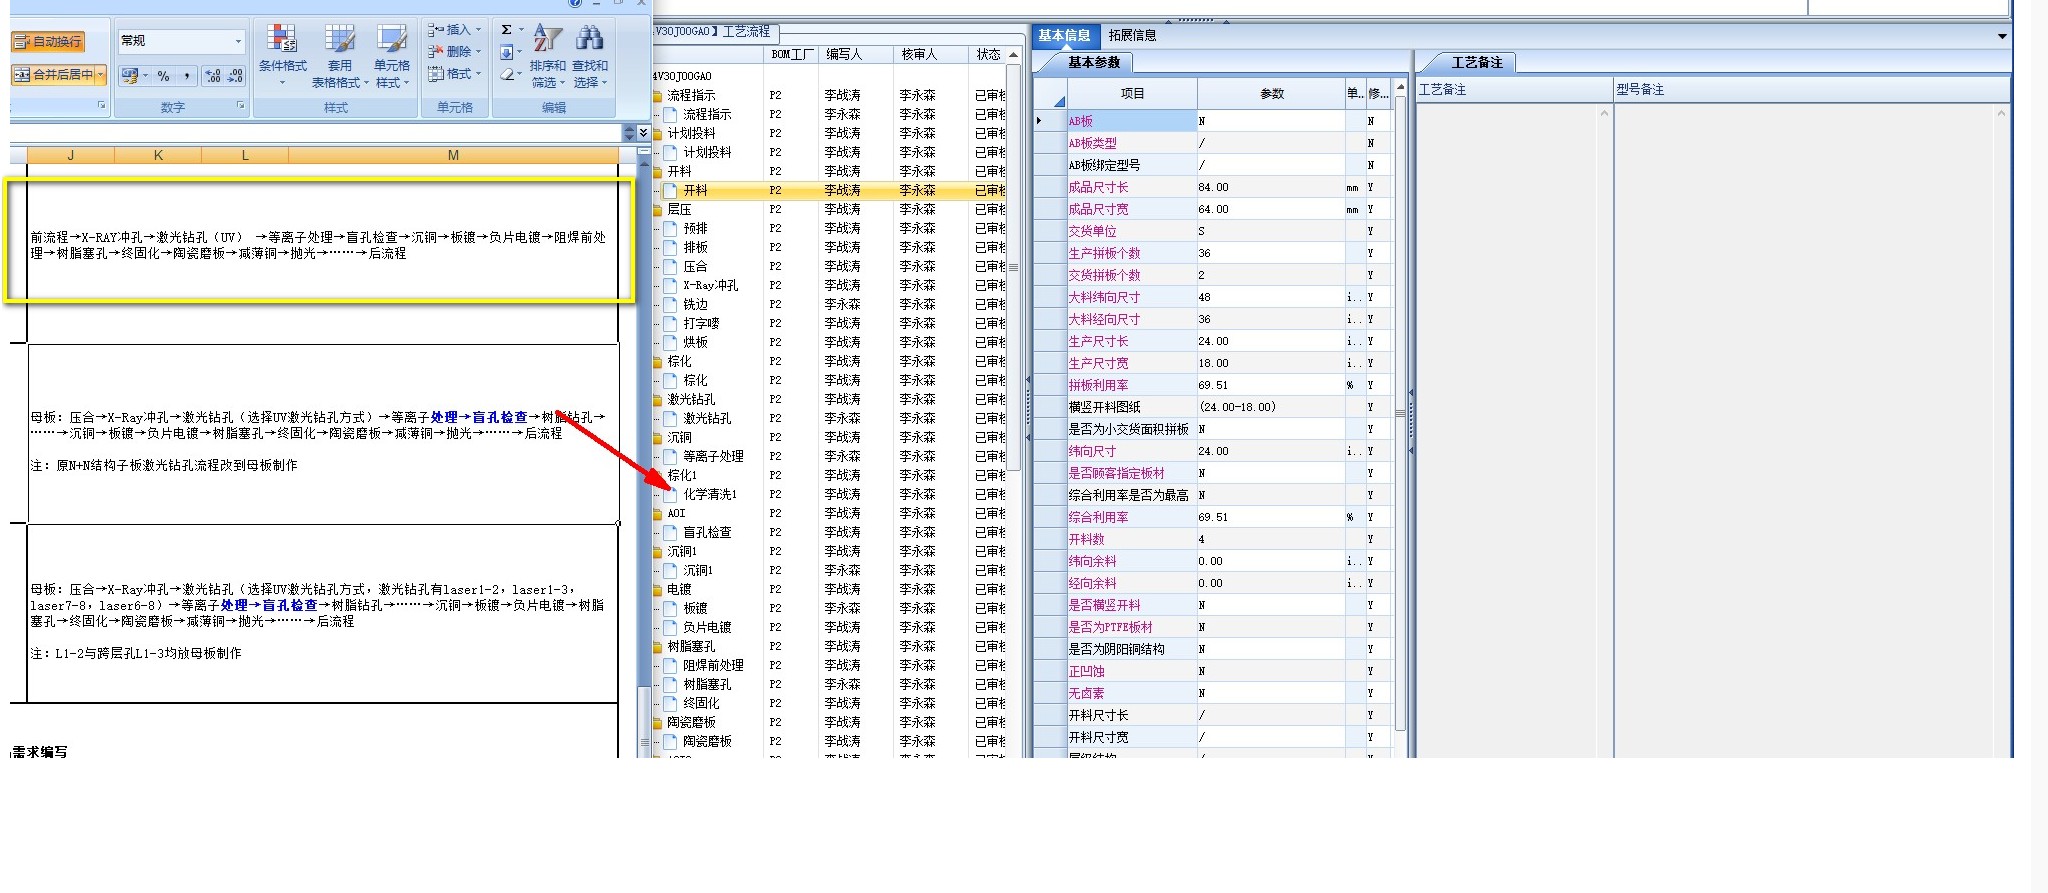2048x893 pixels.
Task: Open the 插入 dropdown arrow
Action: coord(479,29)
